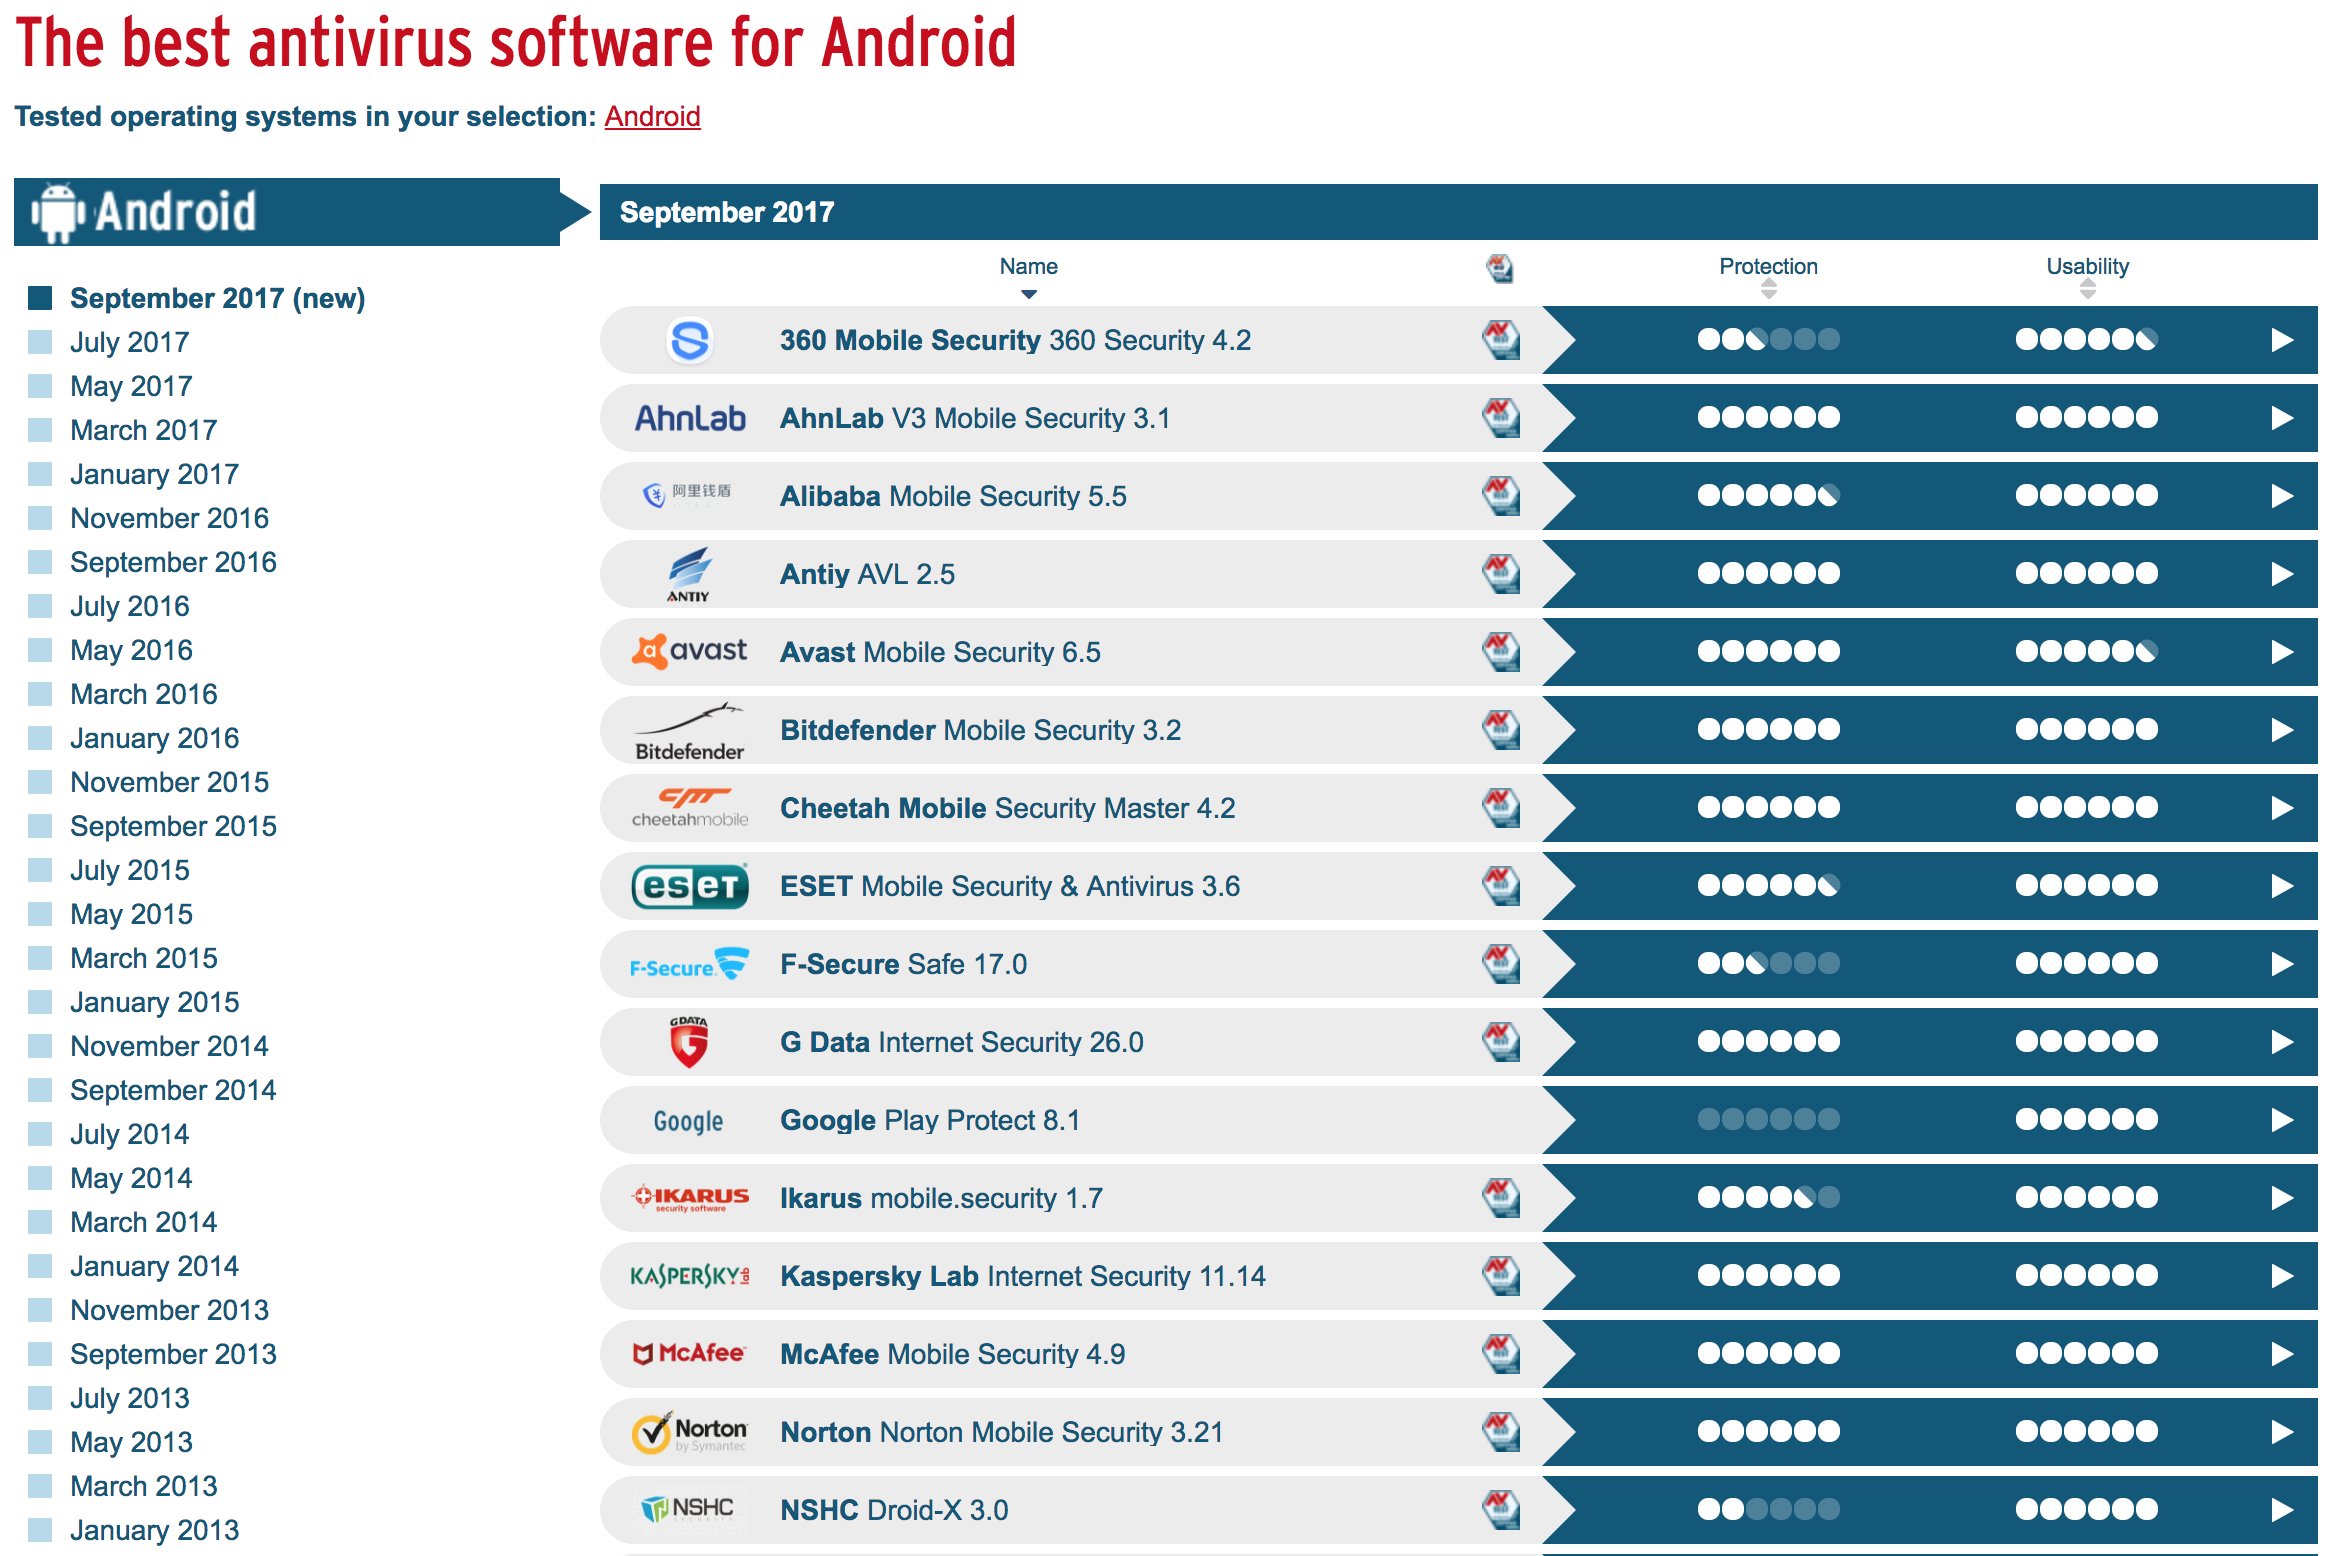Click the Norton logo
This screenshot has height=1556, width=2350.
point(689,1432)
